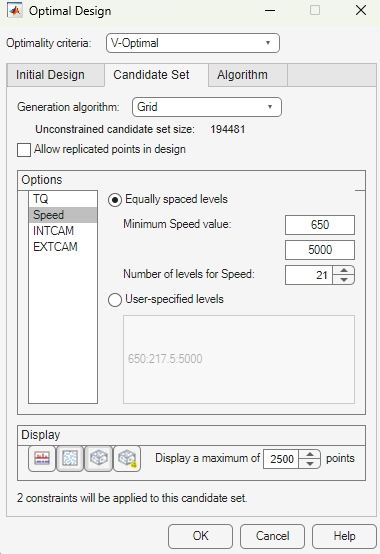The width and height of the screenshot is (380, 554).
Task: Enable Allow replicated points in design
Action: (24, 149)
